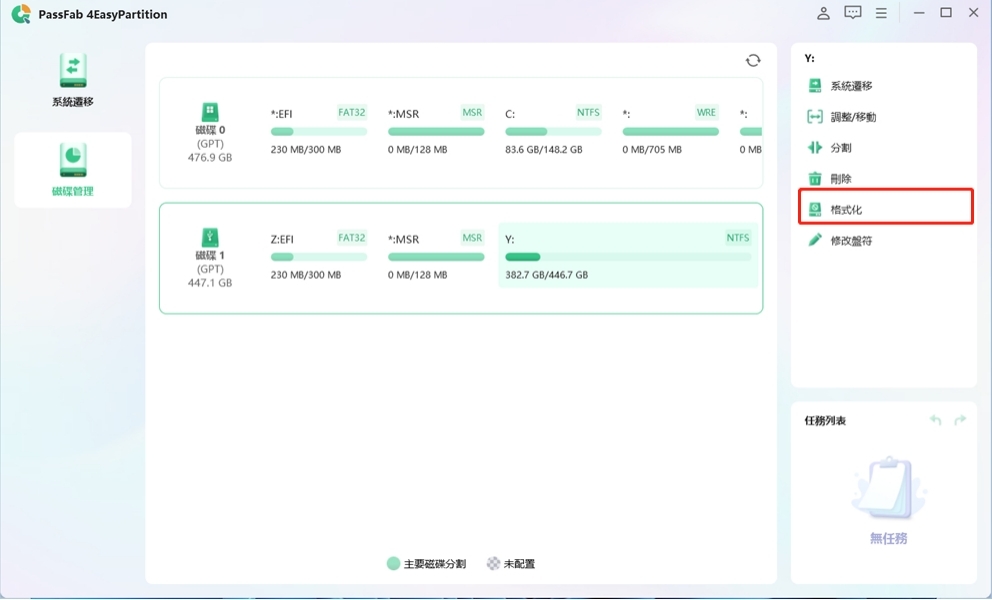Open the user account icon
The height and width of the screenshot is (600, 992).
click(x=823, y=14)
